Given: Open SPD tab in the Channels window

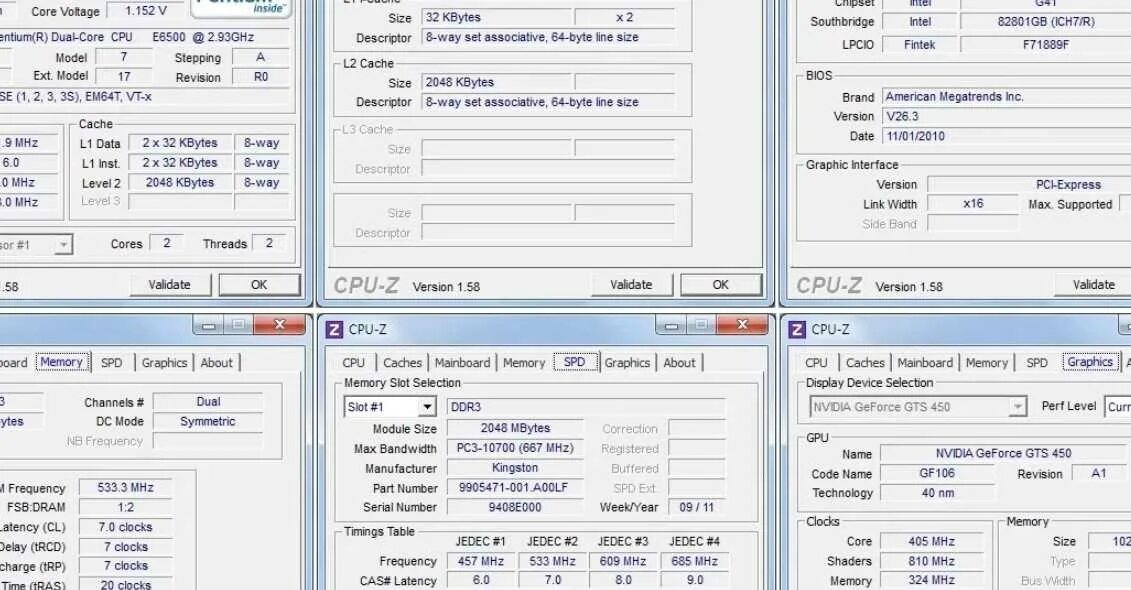Looking at the screenshot, I should [x=111, y=363].
